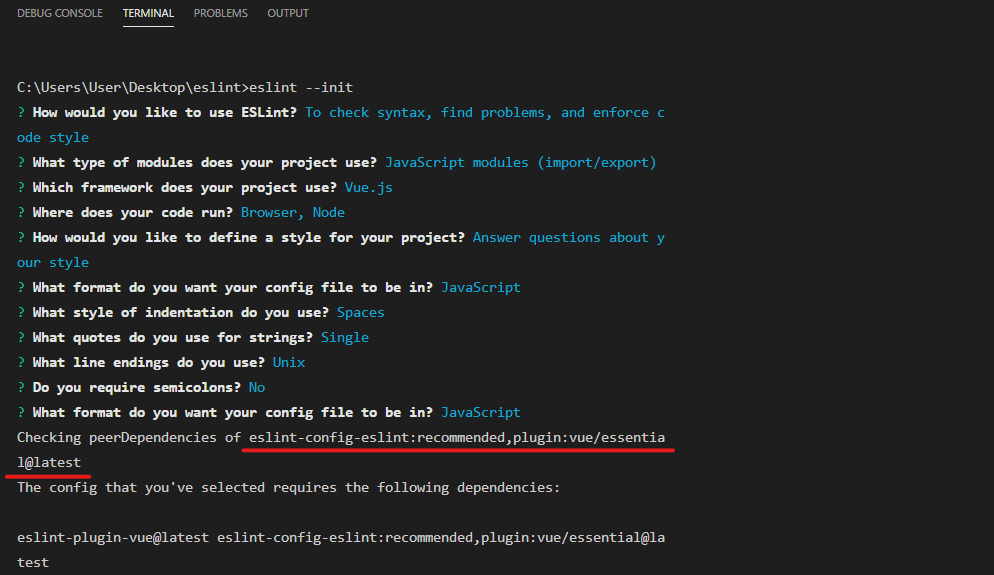Click the 'Single' quotes answer
Viewport: 994px width, 575px height.
coord(345,337)
